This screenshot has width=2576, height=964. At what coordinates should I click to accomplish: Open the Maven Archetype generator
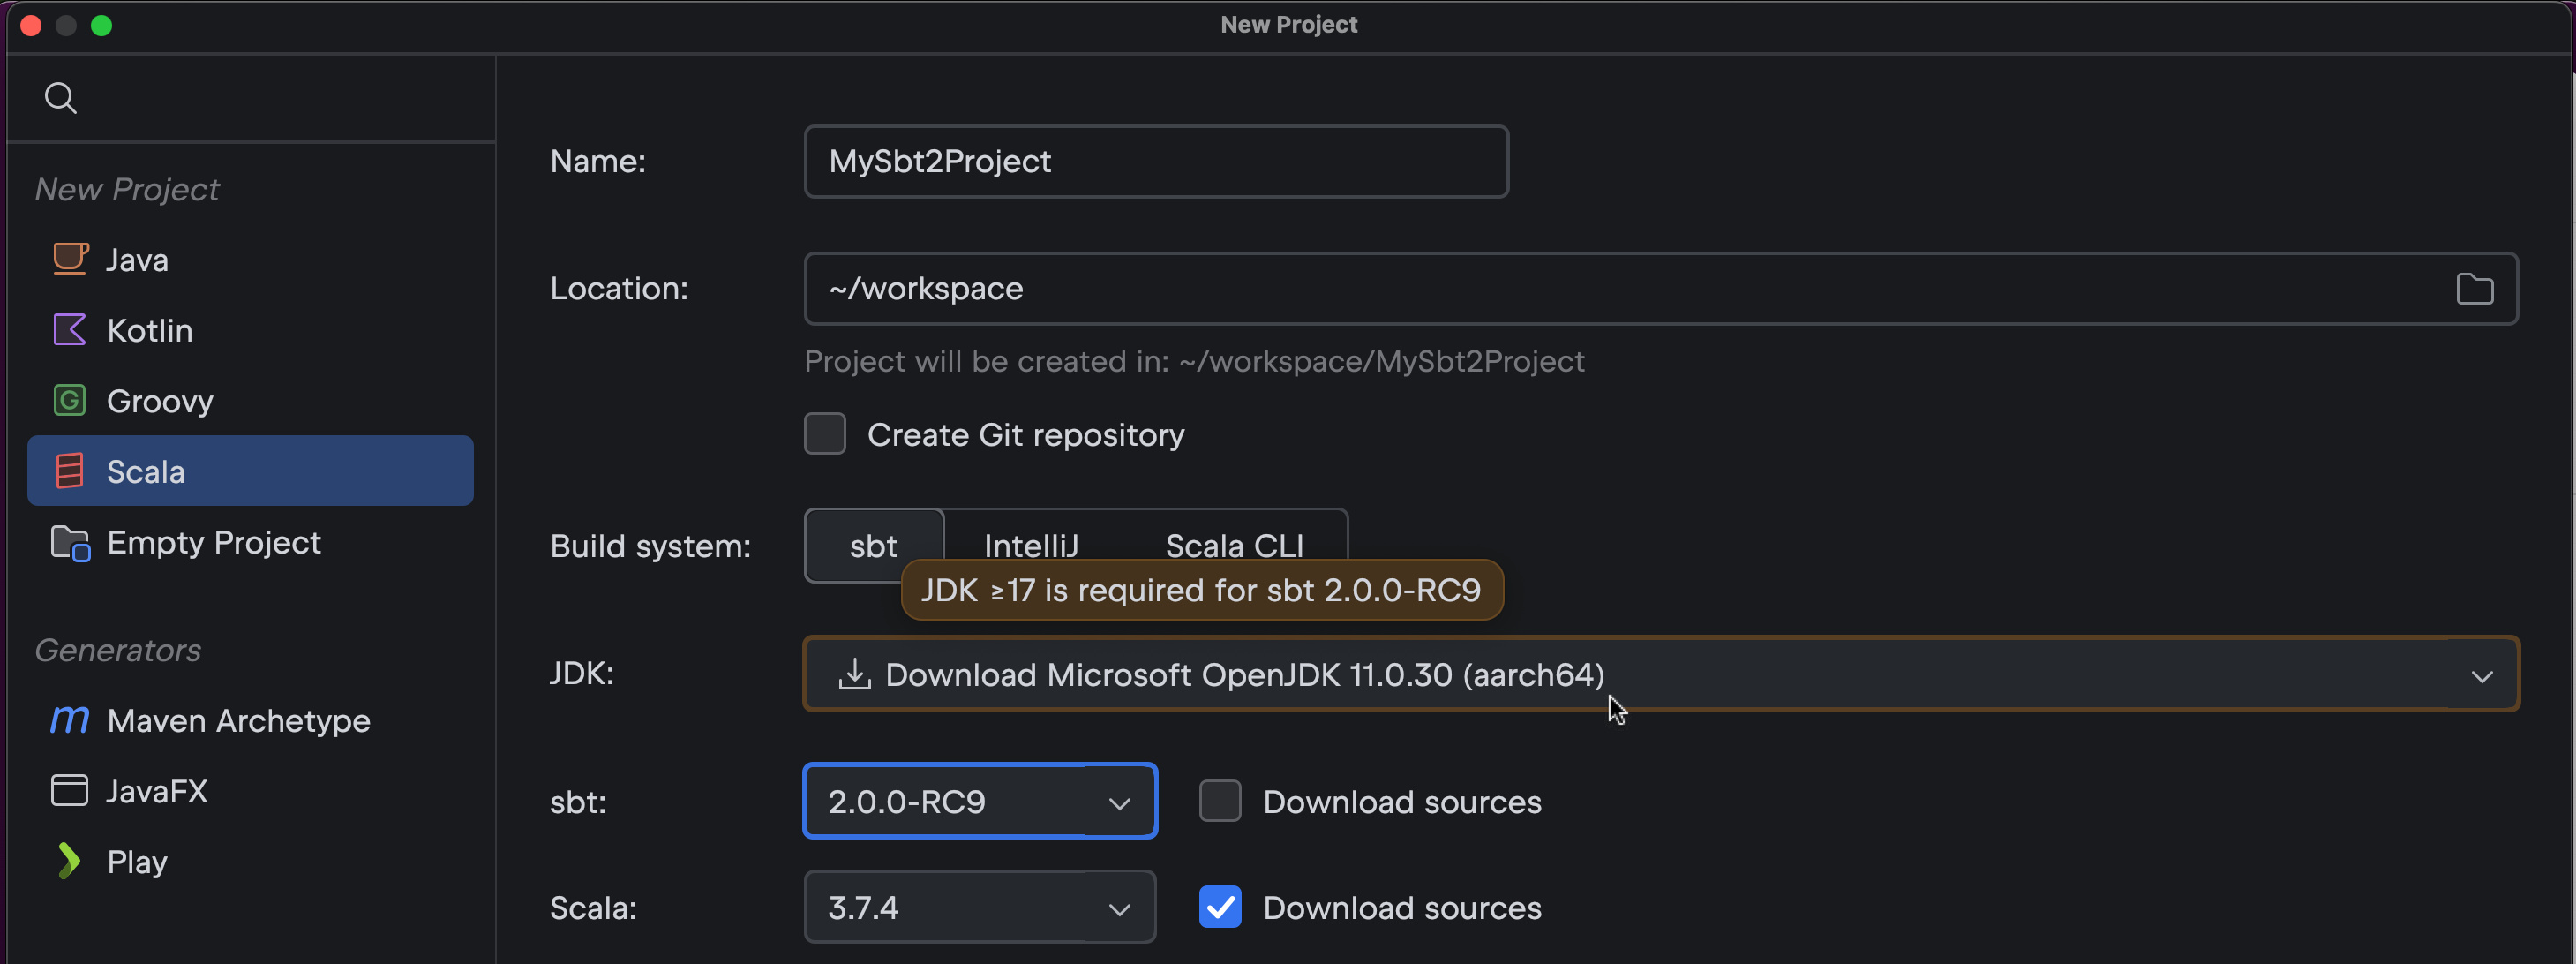click(x=238, y=720)
